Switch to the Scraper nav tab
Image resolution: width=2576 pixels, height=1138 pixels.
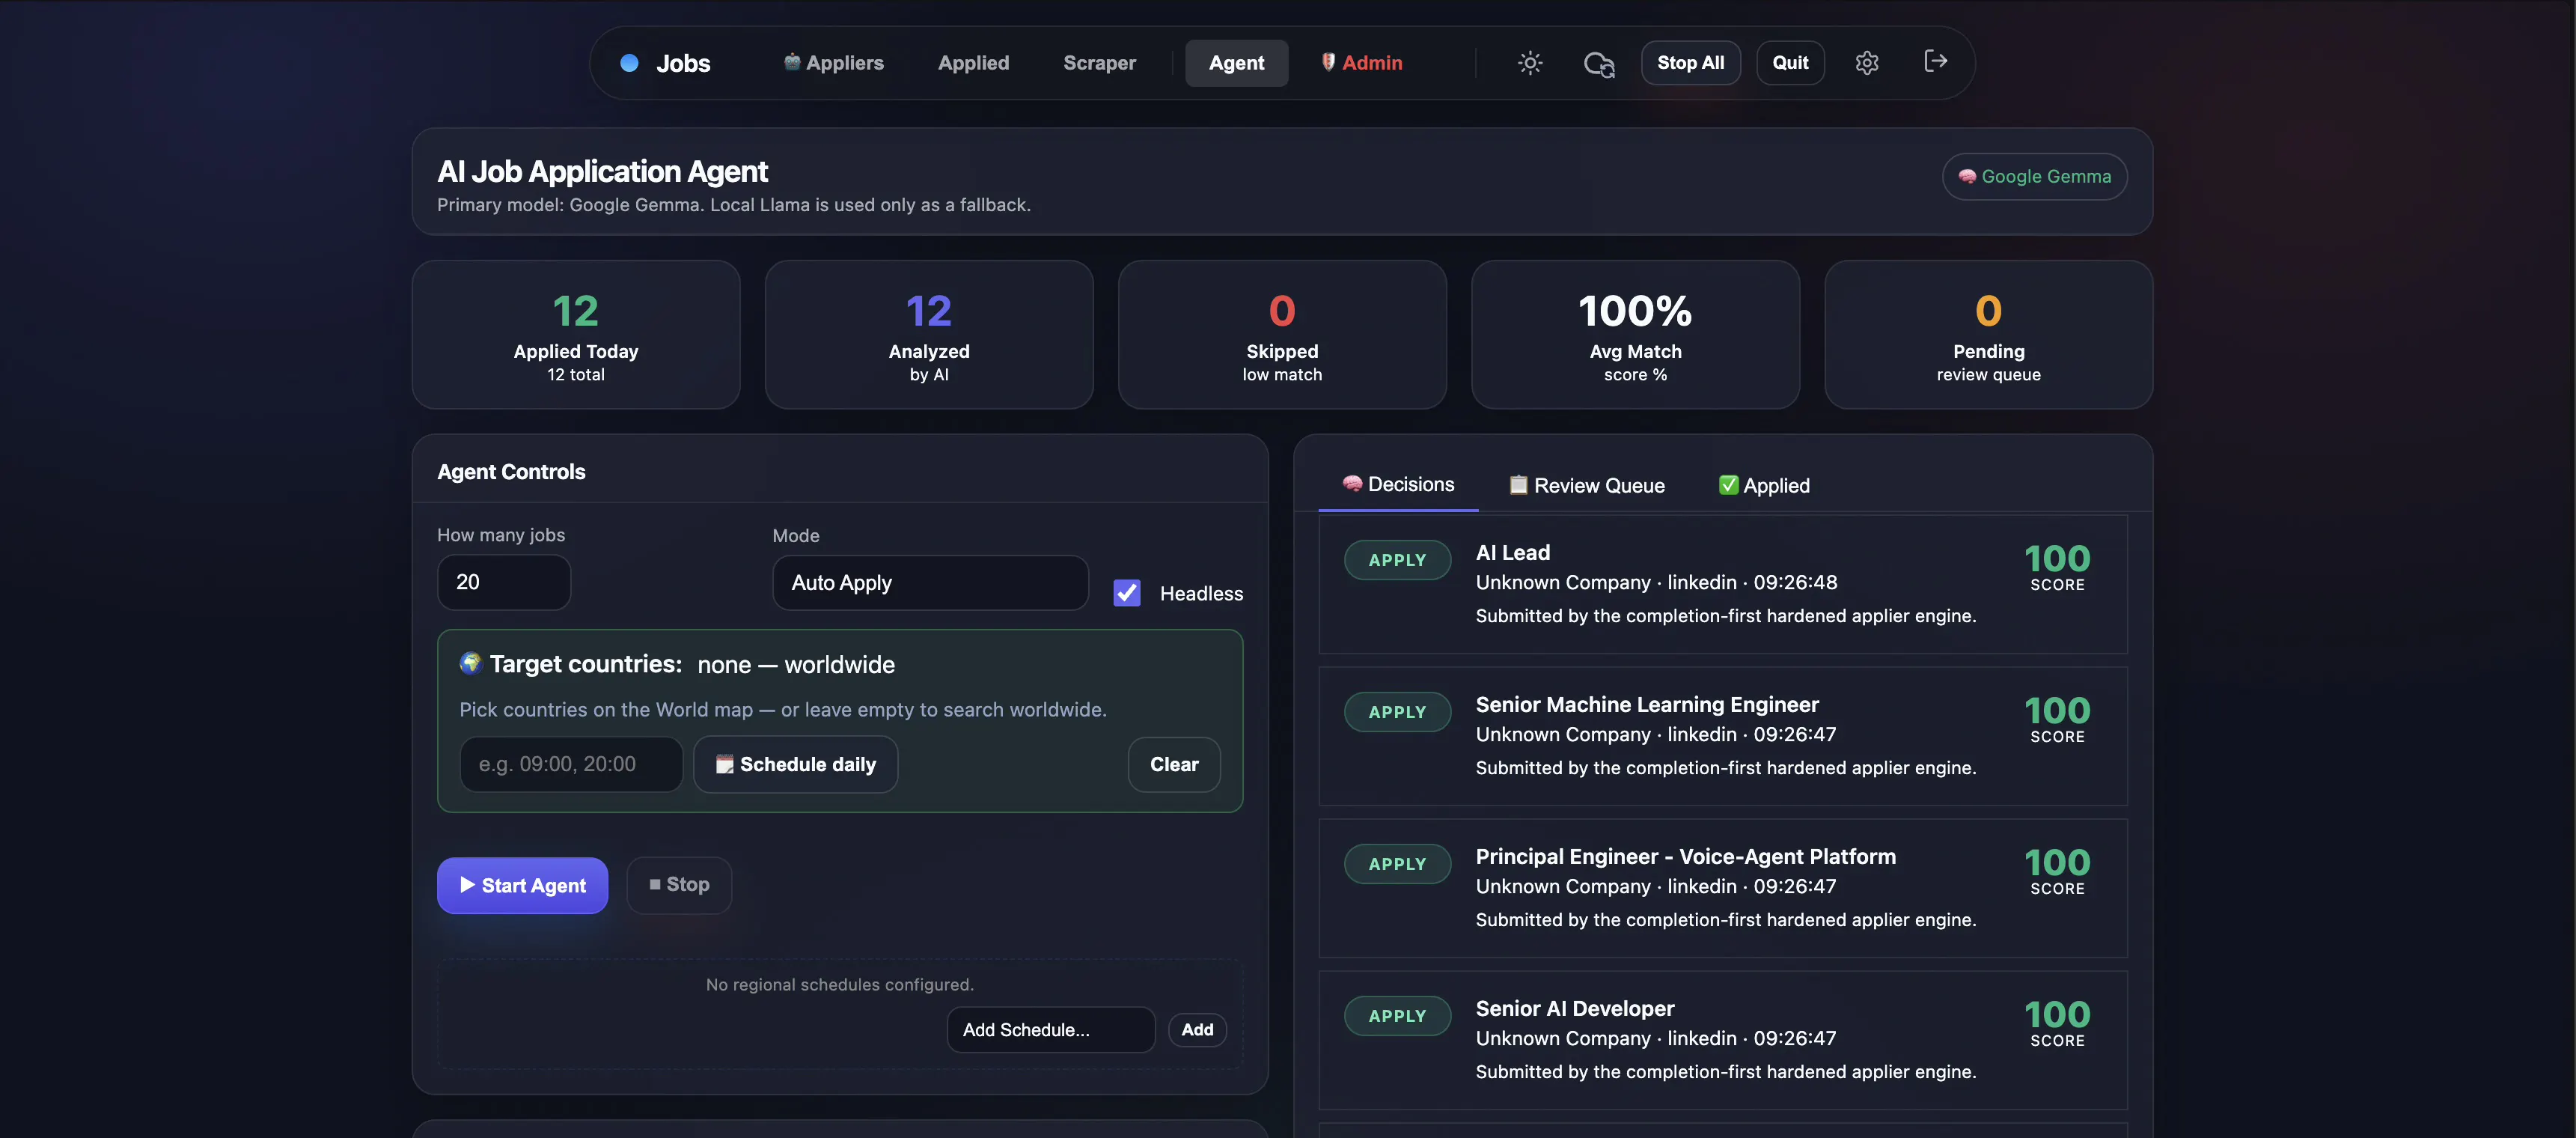(1099, 63)
